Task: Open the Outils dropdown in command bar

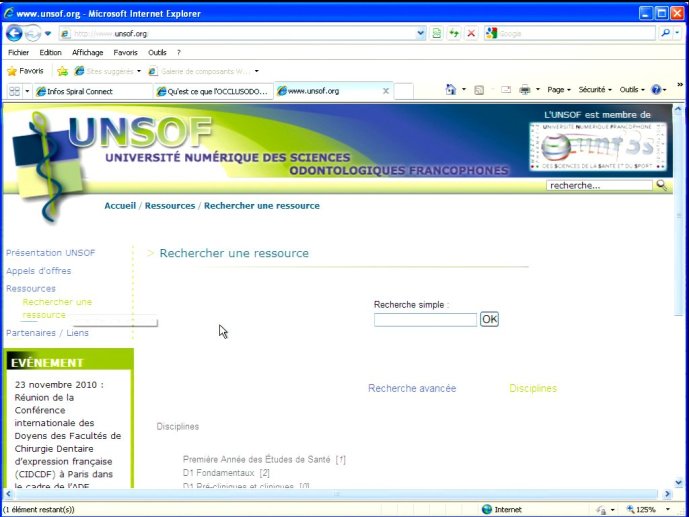Action: coord(632,90)
